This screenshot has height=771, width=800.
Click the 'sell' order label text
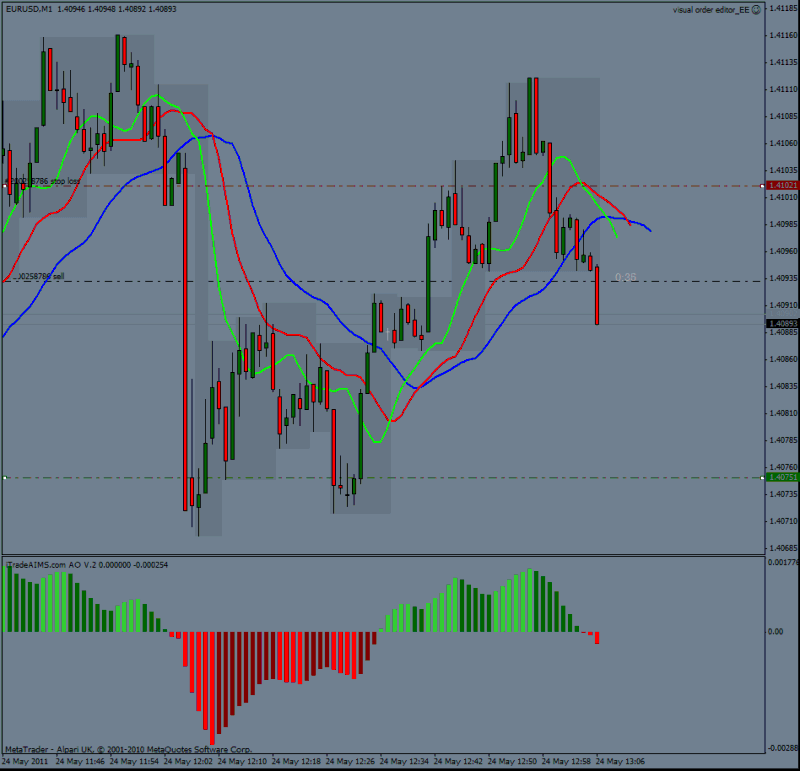(x=59, y=277)
